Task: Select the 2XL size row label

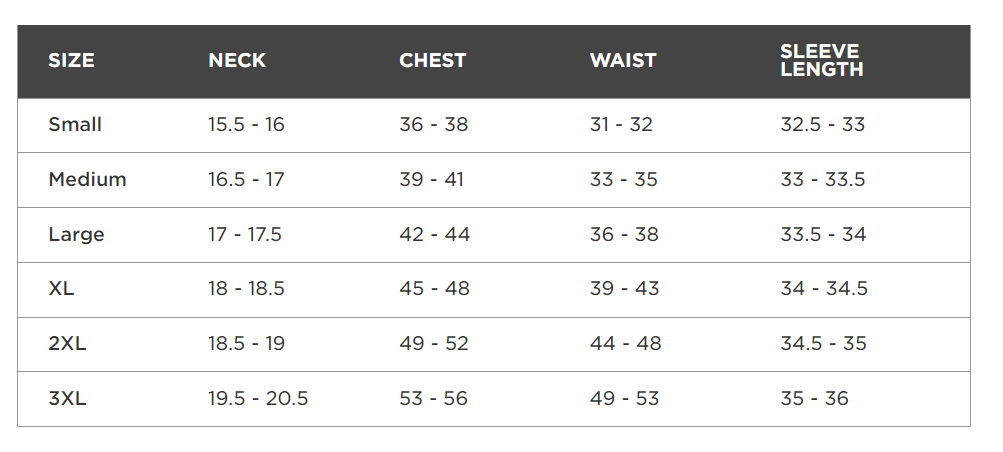Action: (67, 344)
